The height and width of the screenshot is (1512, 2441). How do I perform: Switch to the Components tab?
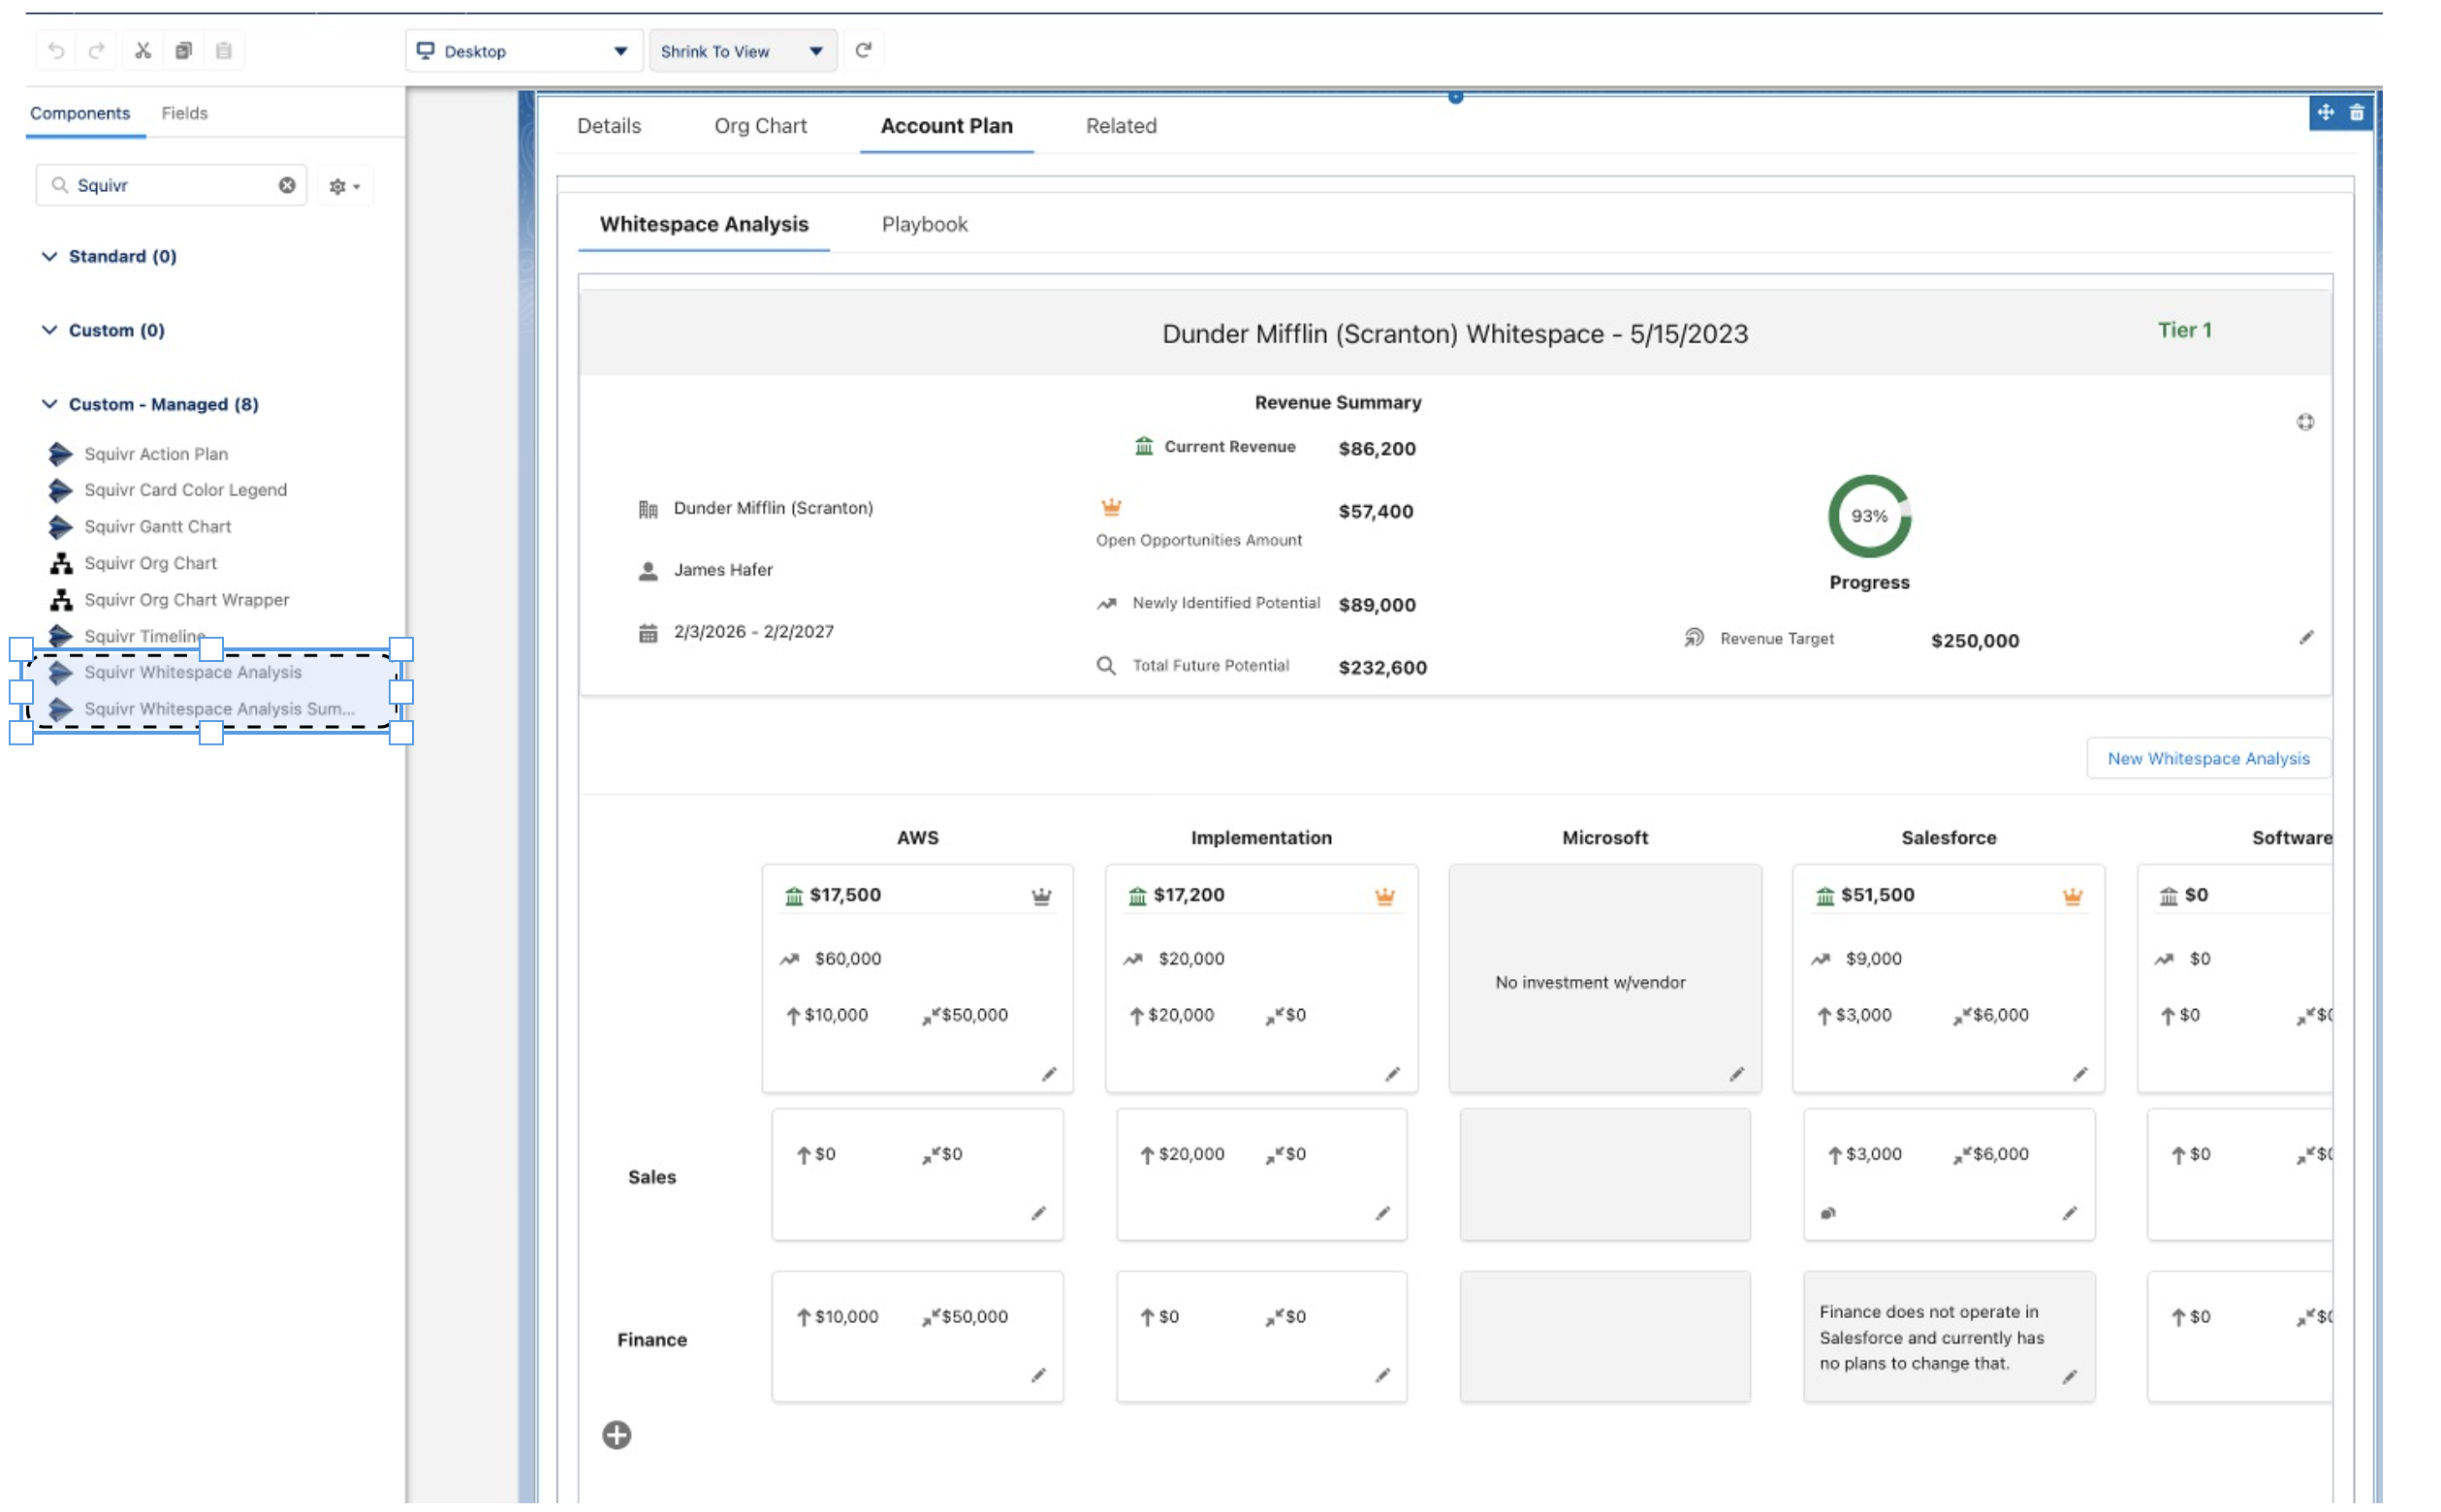pyautogui.click(x=80, y=113)
